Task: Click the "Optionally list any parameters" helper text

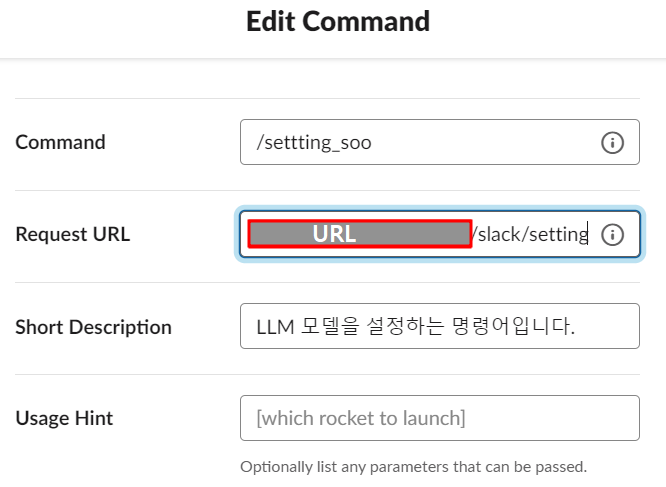Action: pos(413,466)
